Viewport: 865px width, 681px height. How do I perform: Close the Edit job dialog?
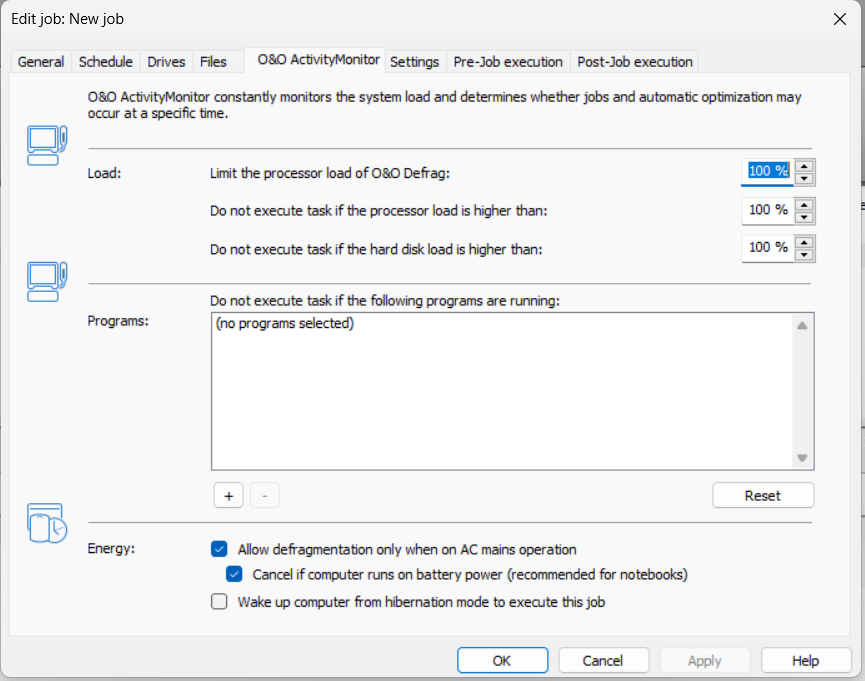coord(839,19)
